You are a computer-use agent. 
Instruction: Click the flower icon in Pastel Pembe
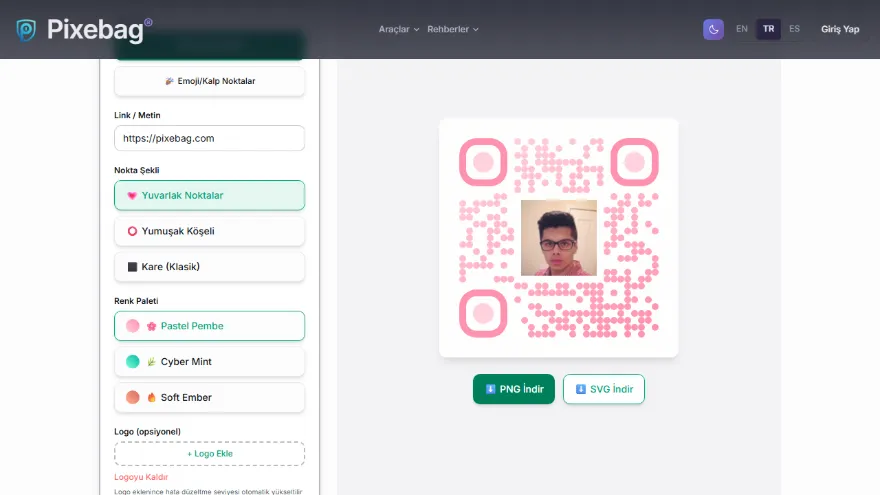coord(151,326)
